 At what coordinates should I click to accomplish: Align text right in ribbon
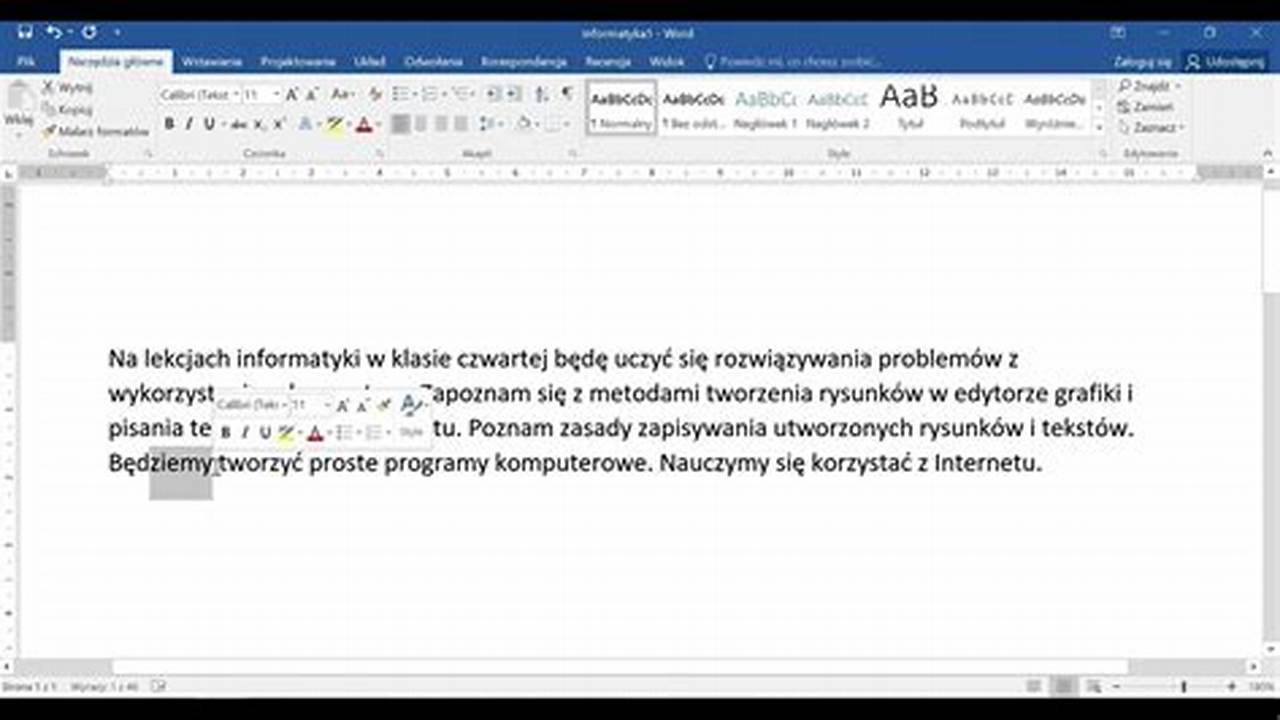[x=441, y=124]
